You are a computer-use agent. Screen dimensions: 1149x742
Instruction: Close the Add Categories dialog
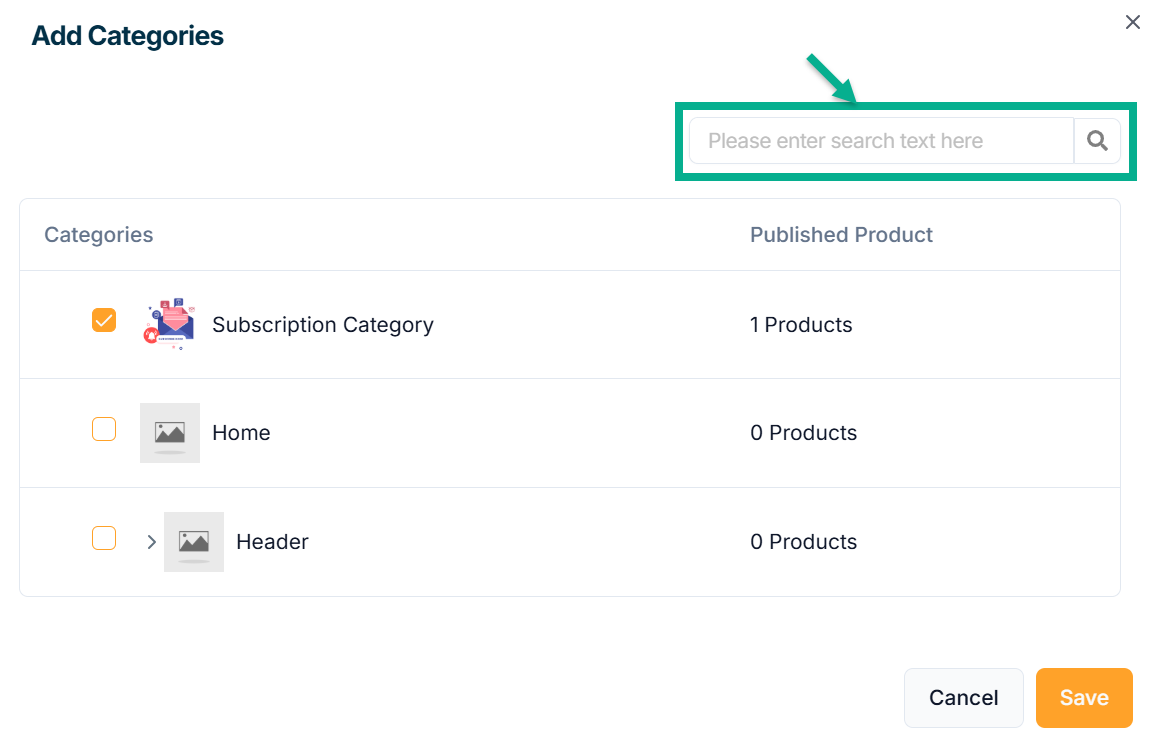pyautogui.click(x=1132, y=22)
